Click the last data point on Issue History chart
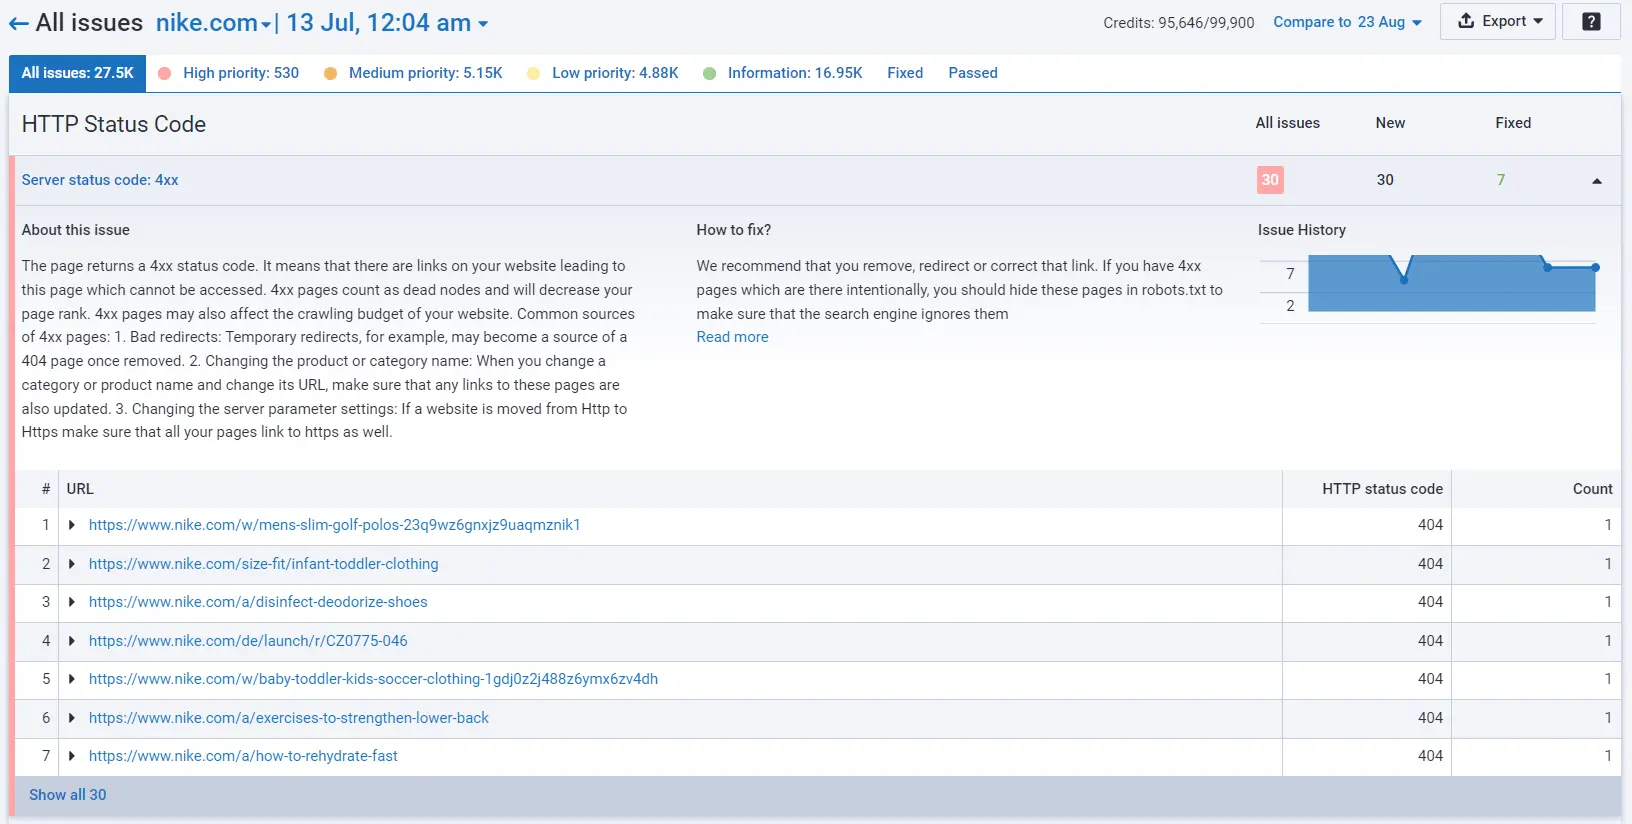1632x824 pixels. click(1596, 267)
